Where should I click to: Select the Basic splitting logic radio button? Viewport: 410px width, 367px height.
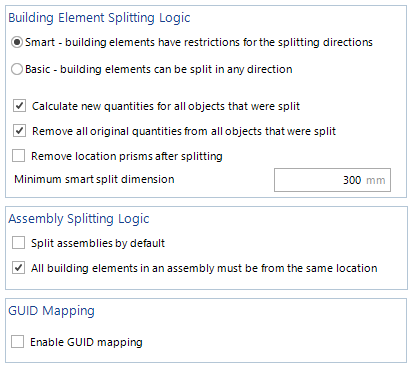(x=17, y=69)
